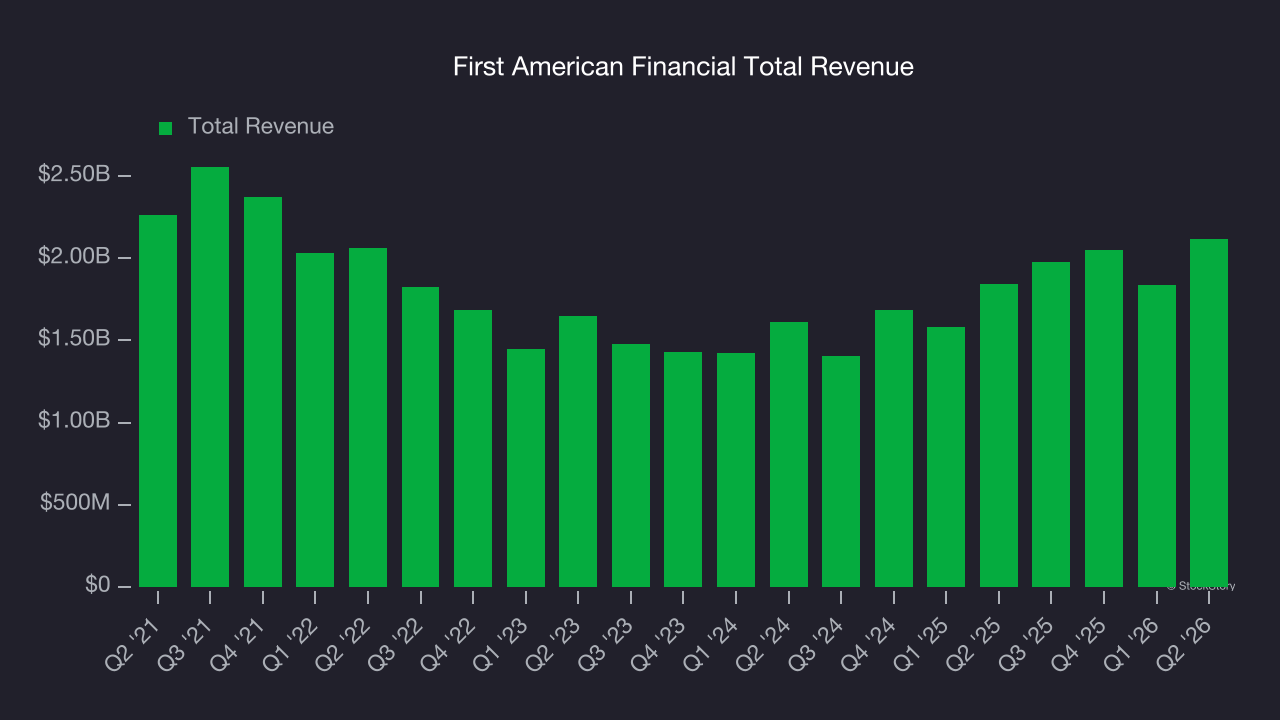Click the Q1 '23 revenue bar
Viewport: 1280px width, 720px height.
click(526, 468)
